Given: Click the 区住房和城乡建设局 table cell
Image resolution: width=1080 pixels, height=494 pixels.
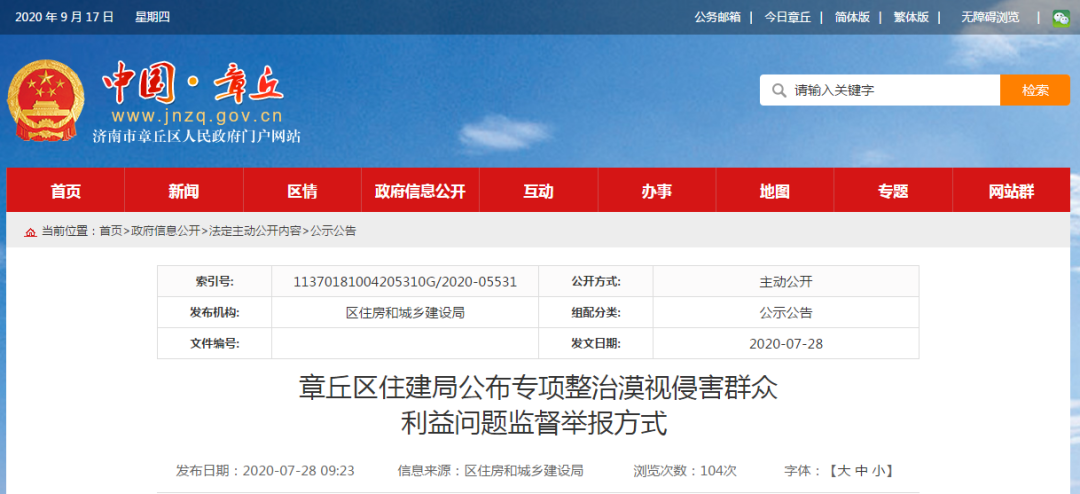Looking at the screenshot, I should click(405, 313).
